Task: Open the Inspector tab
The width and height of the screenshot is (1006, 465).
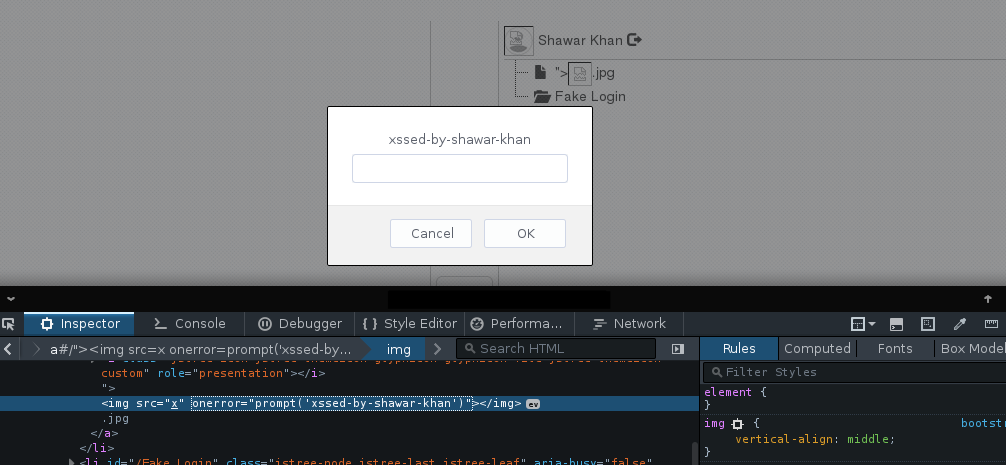Action: pos(79,324)
